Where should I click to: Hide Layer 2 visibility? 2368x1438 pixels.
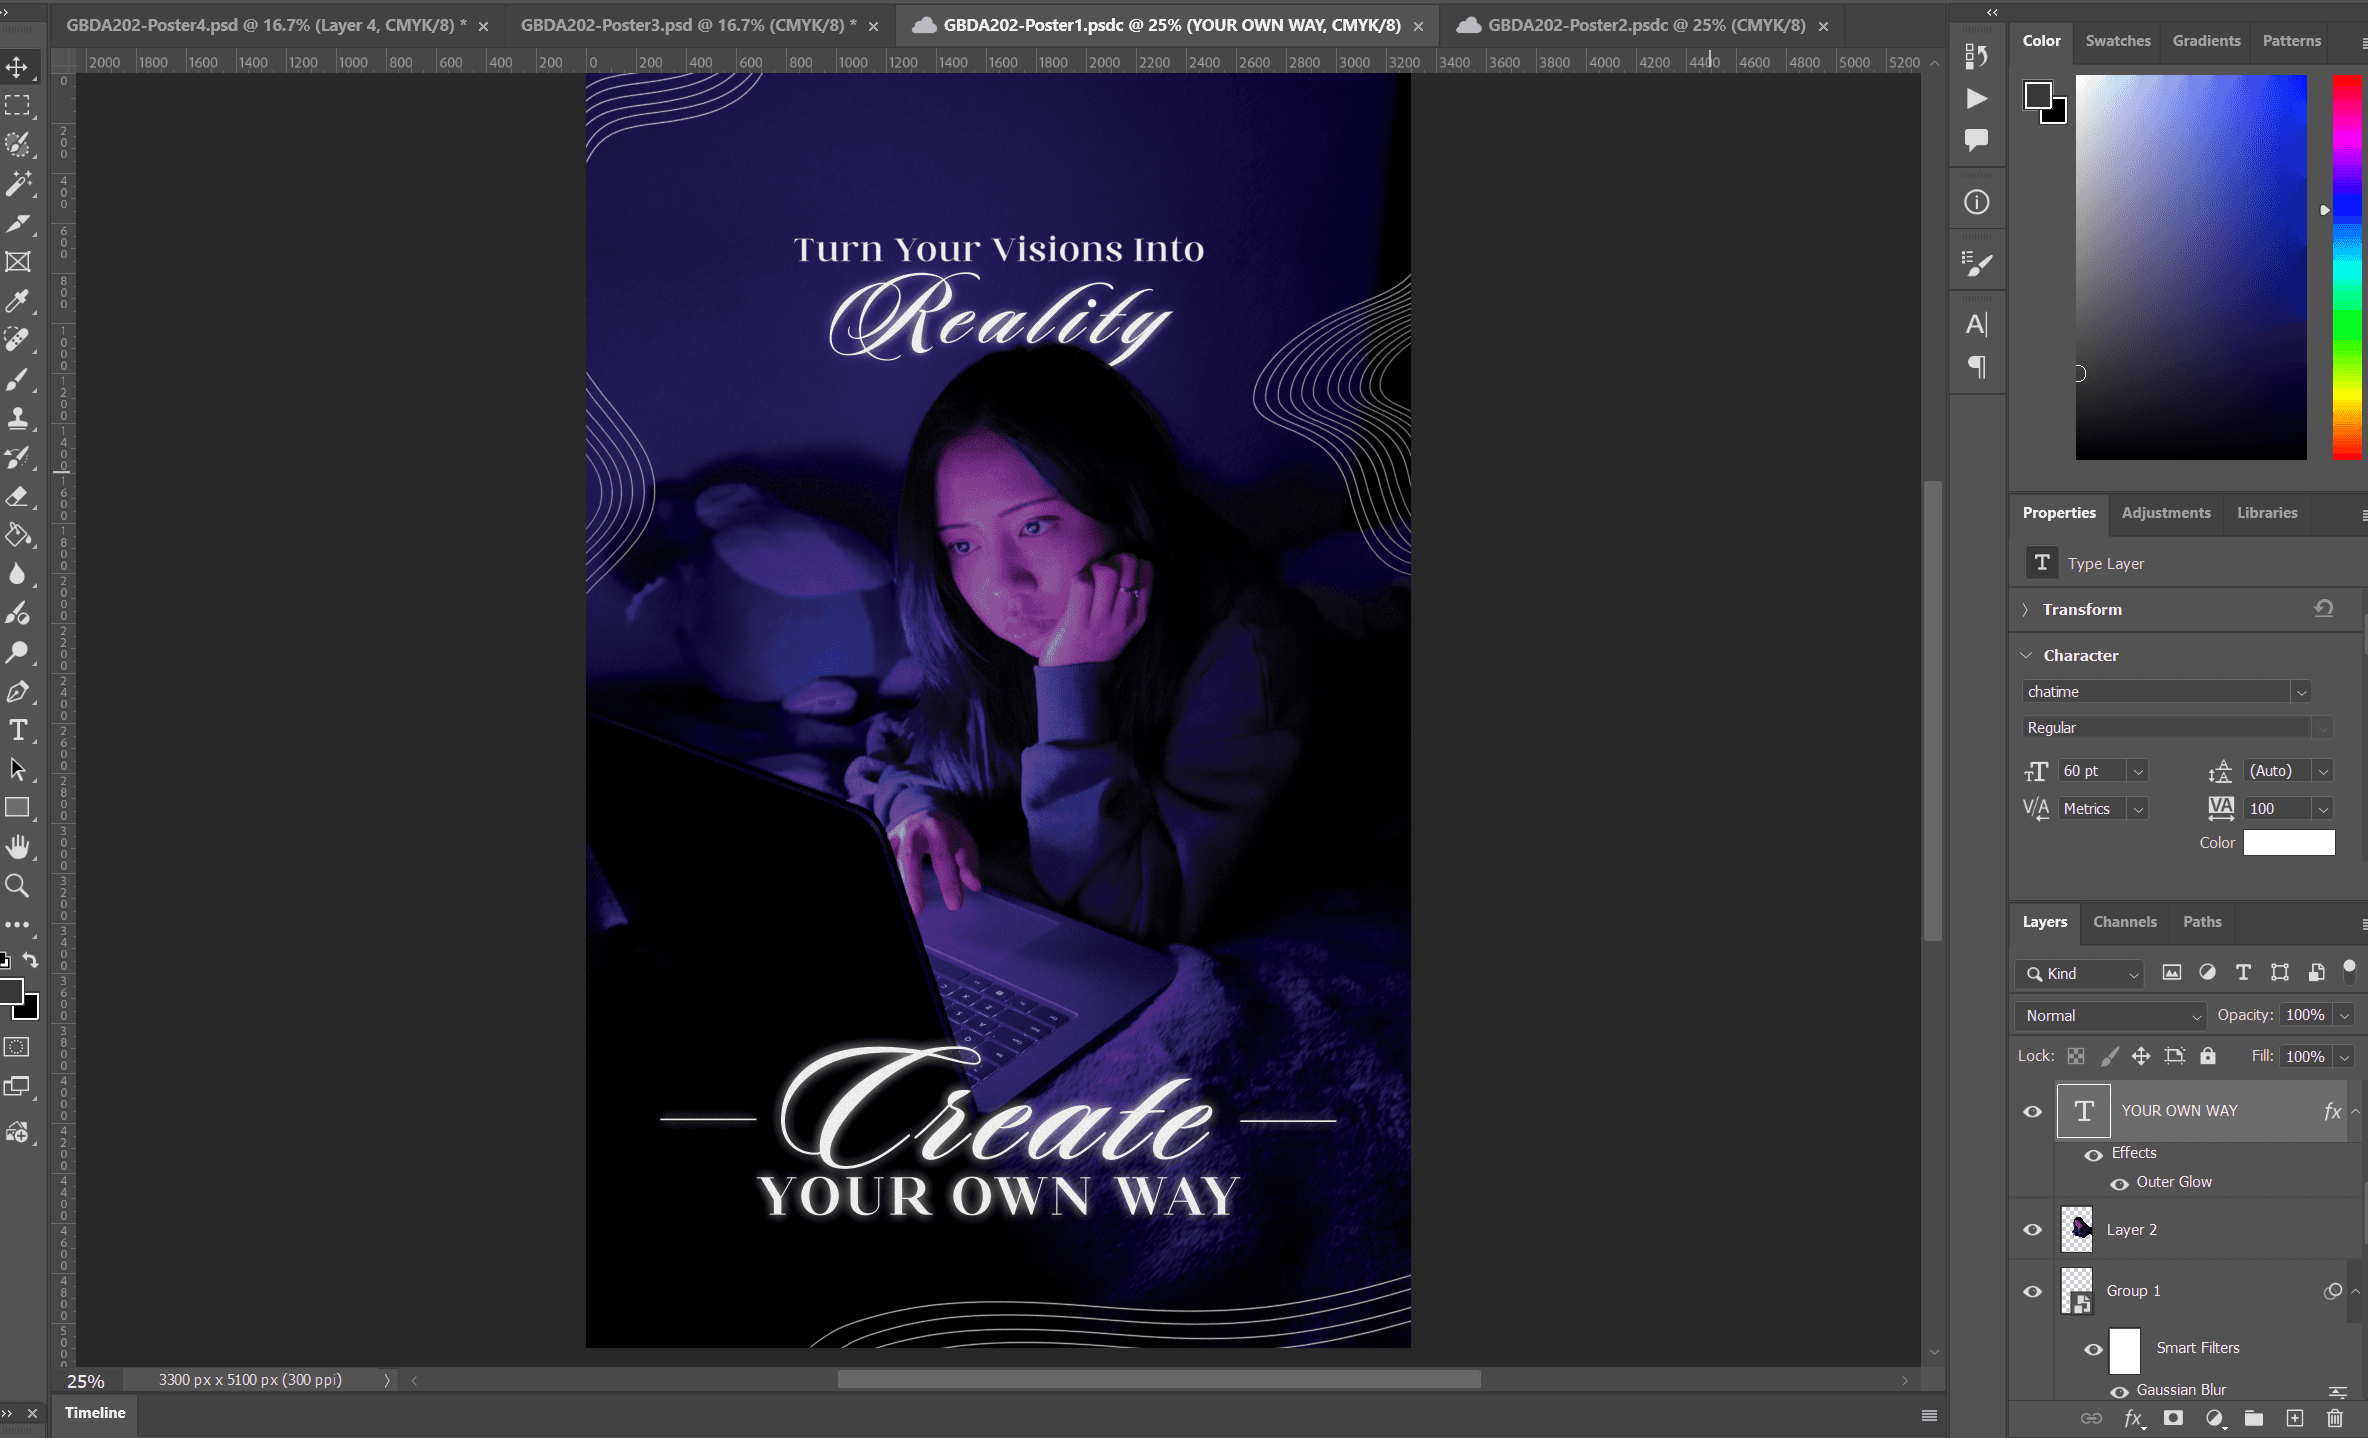(x=2032, y=1229)
